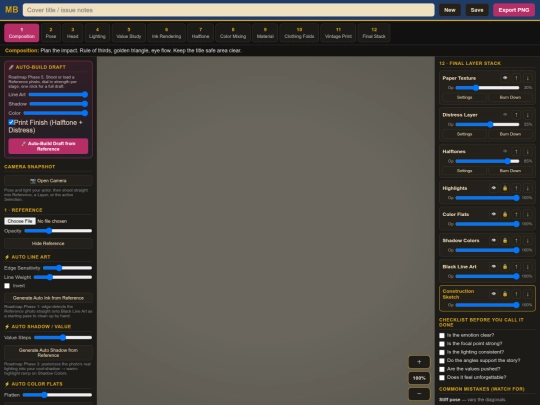
Task: Move Paper Texture layer up
Action: tap(516, 78)
